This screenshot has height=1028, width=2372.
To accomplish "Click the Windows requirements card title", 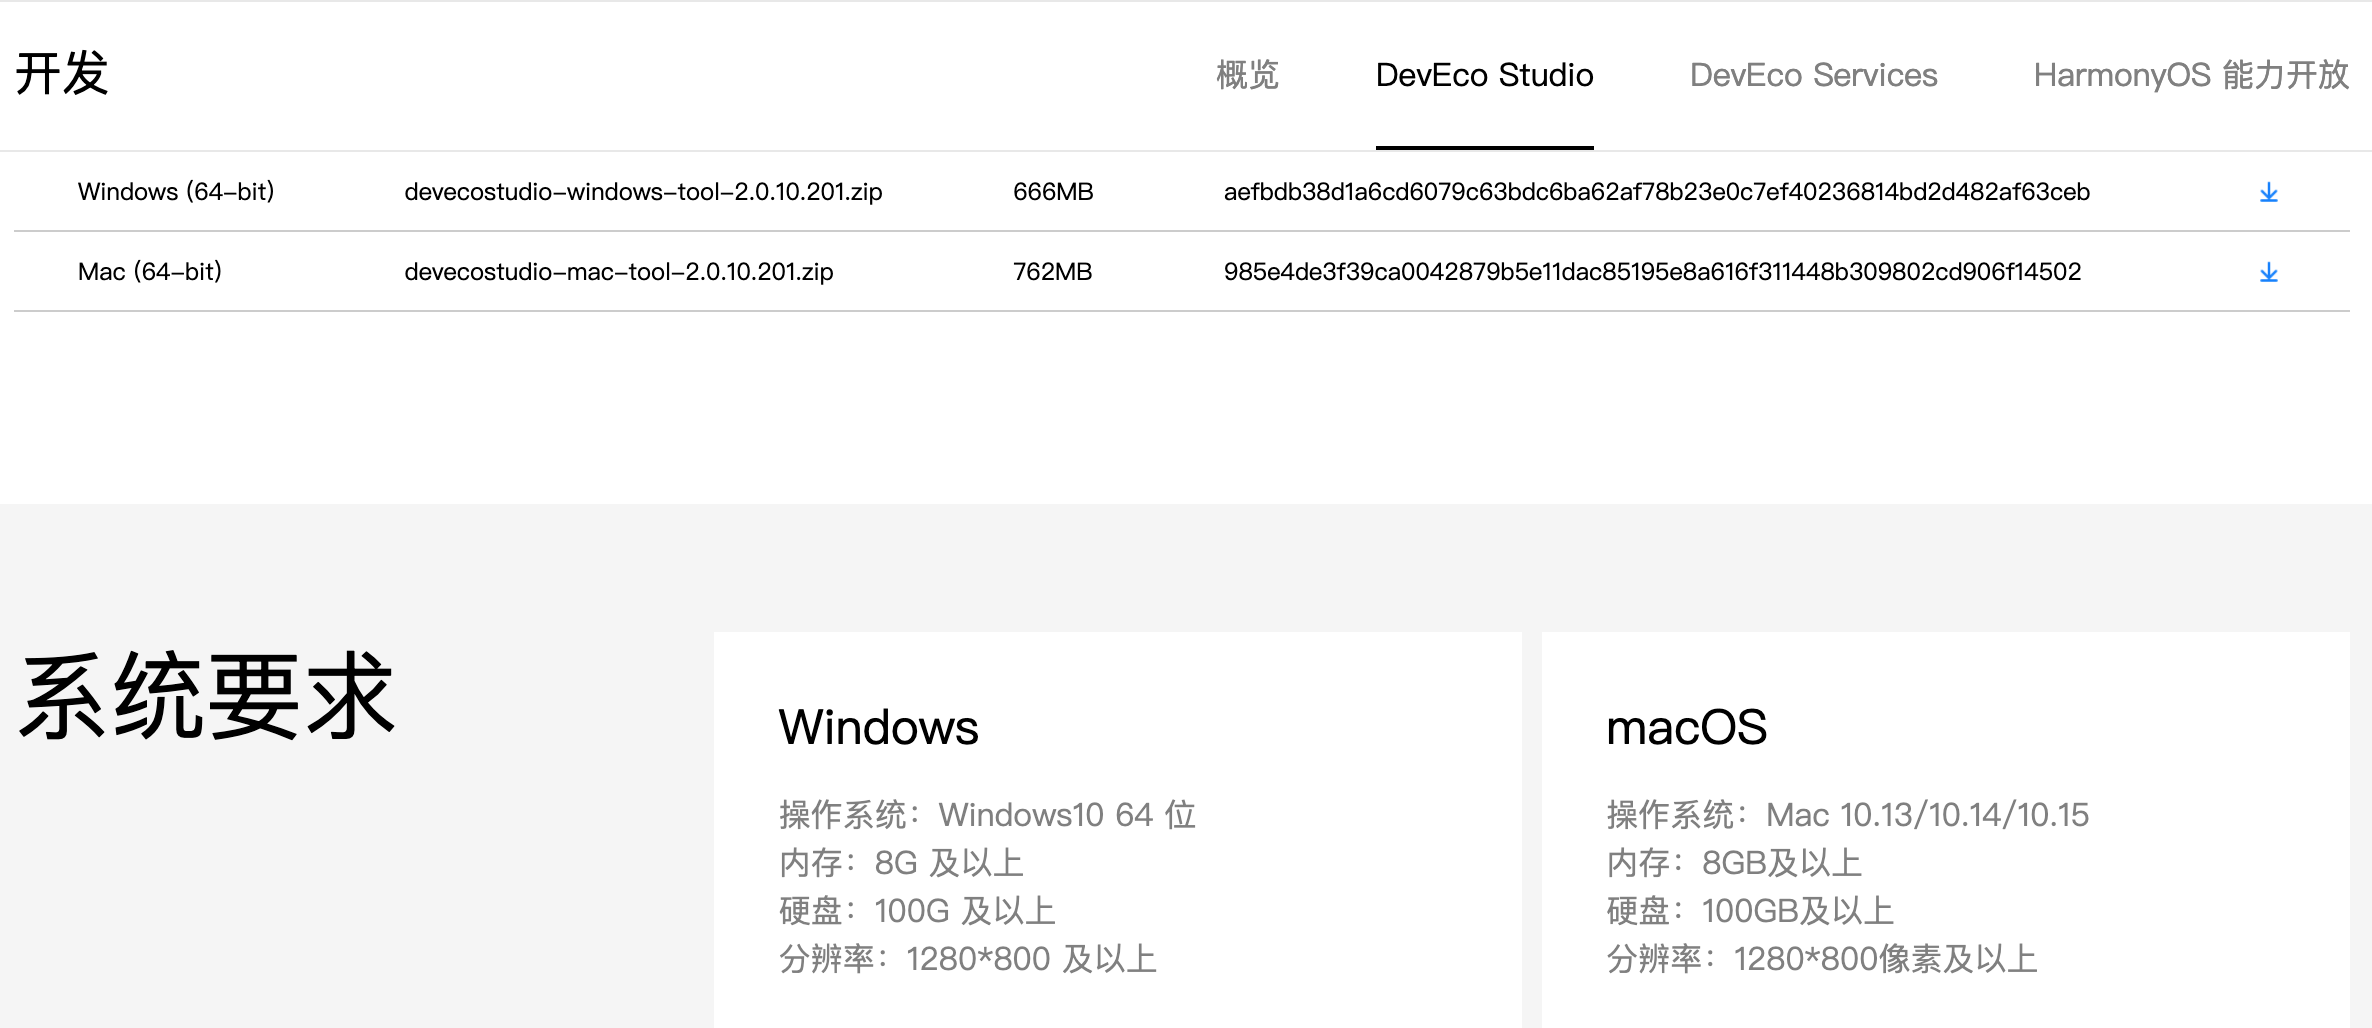I will pos(878,727).
